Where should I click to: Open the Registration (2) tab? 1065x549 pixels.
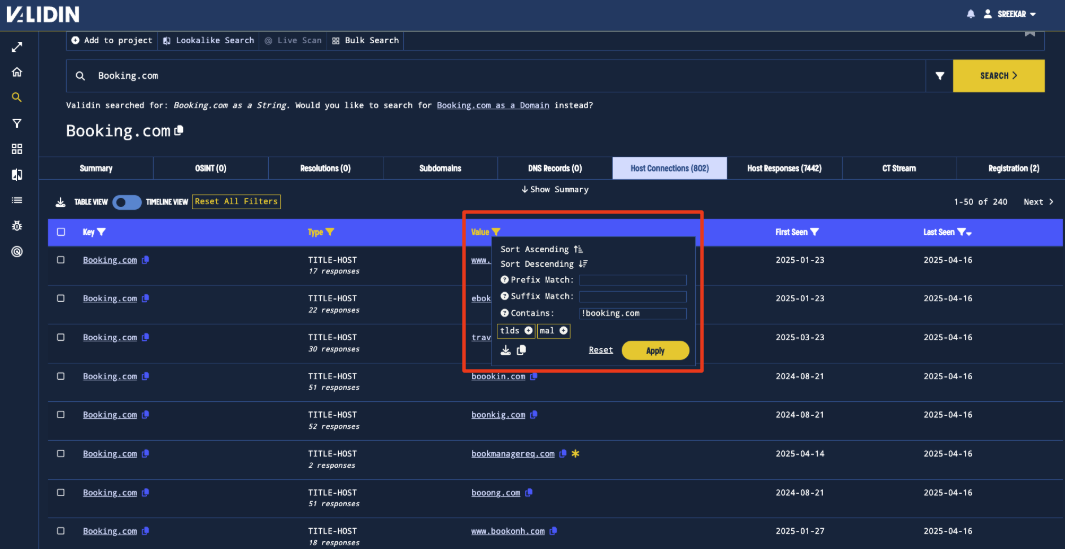pos(1013,168)
